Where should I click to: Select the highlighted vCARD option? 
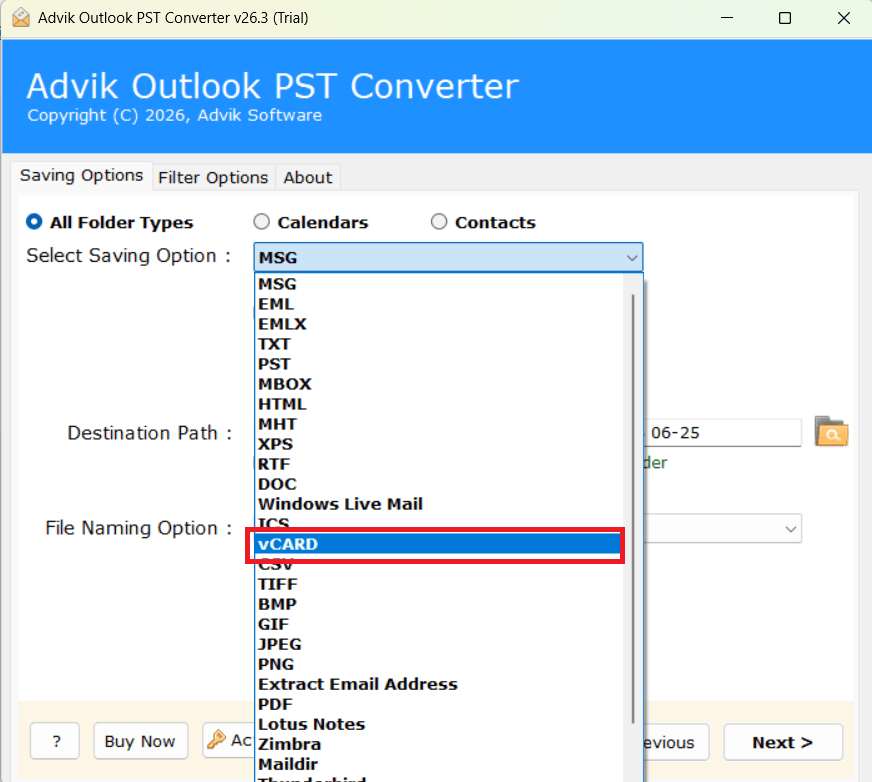point(438,544)
